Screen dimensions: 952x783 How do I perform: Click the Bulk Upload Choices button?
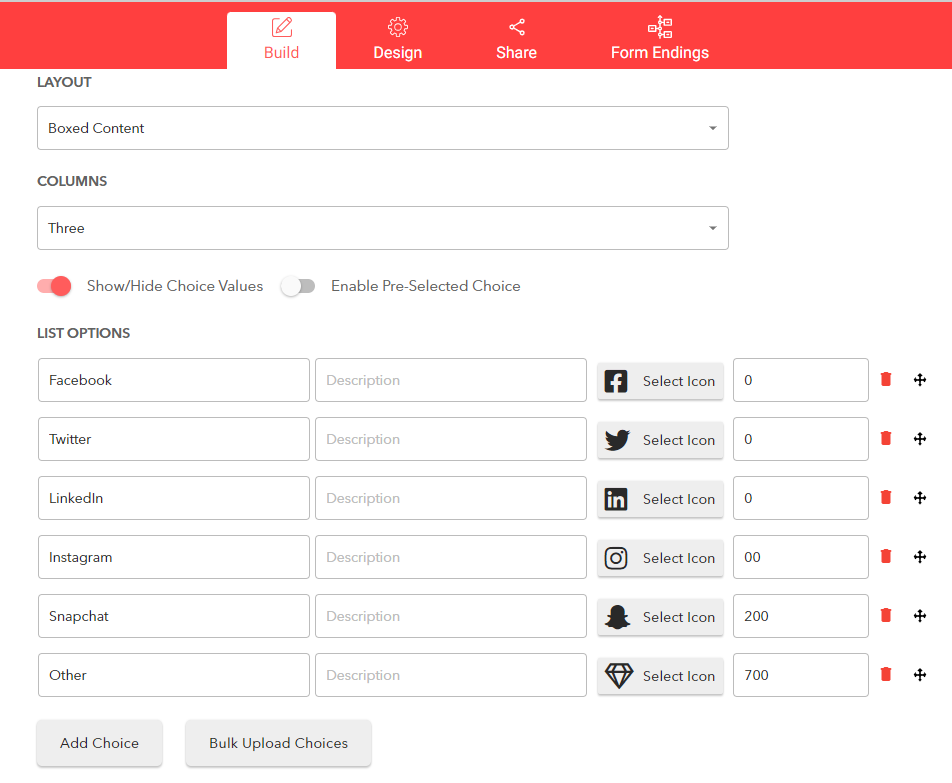click(279, 743)
